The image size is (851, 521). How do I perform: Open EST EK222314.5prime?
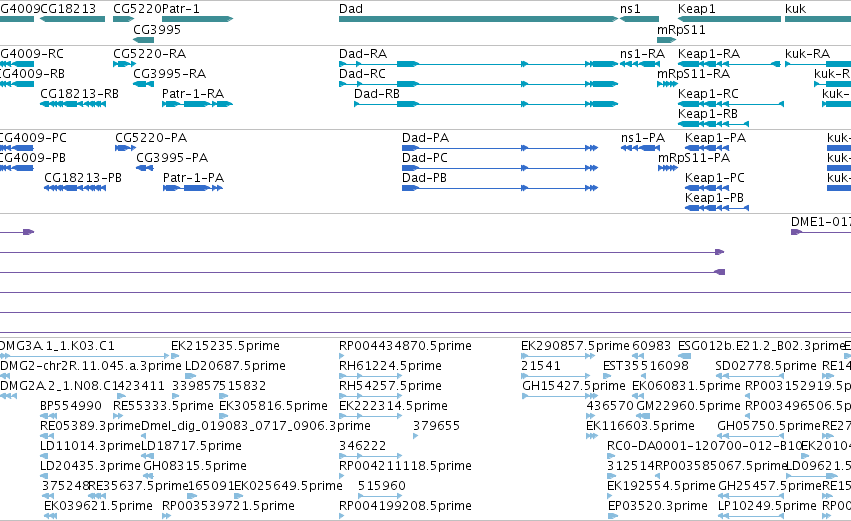(393, 406)
